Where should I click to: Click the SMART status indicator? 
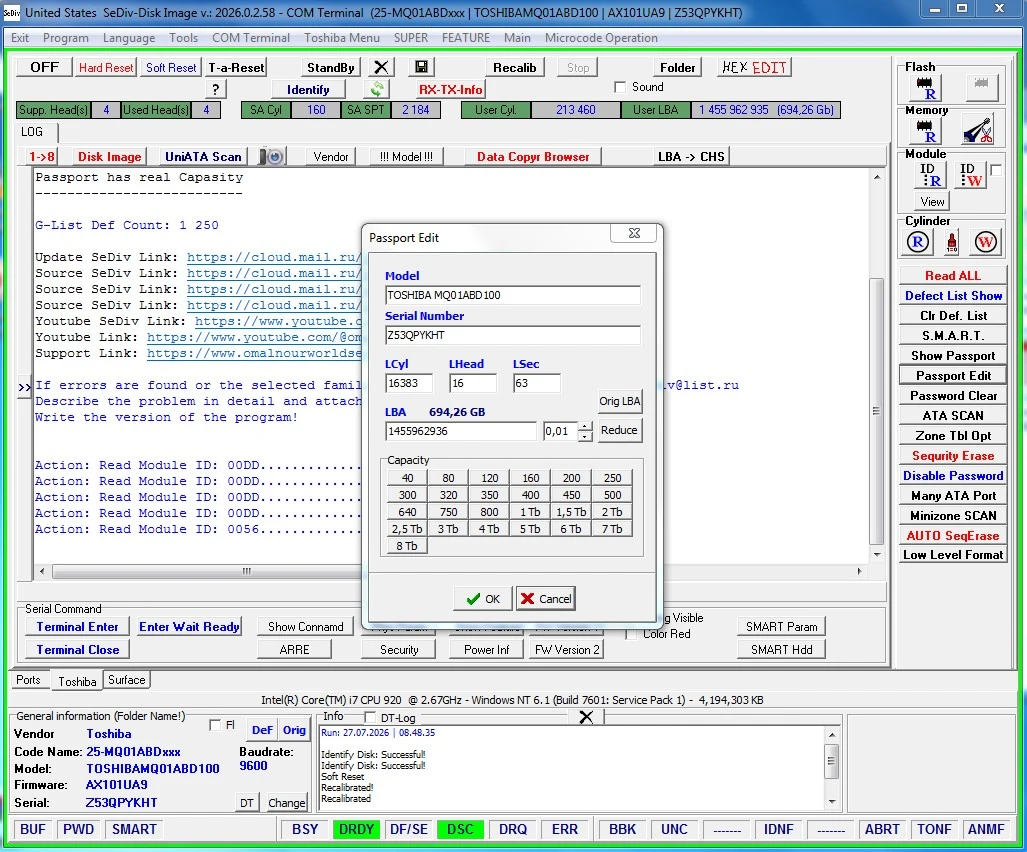[x=134, y=829]
